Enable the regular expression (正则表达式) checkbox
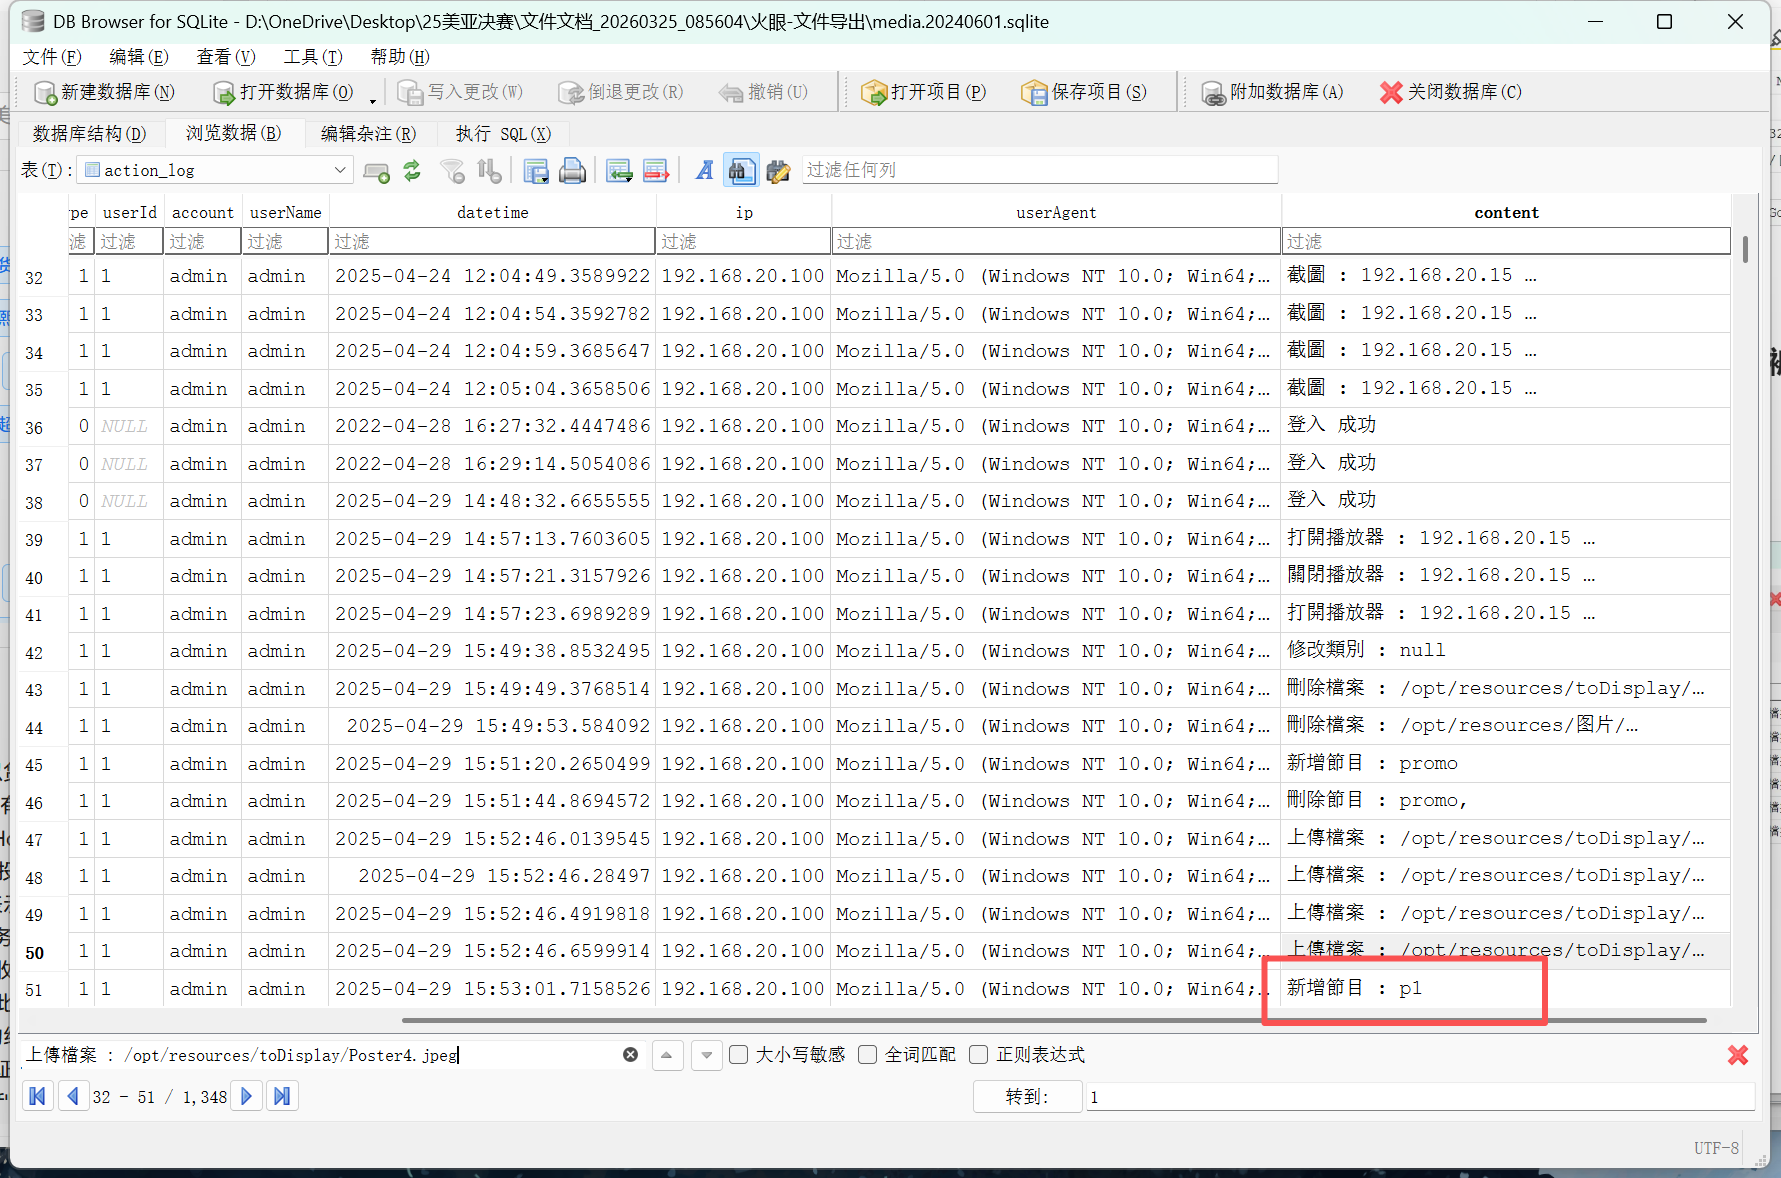1781x1178 pixels. [x=979, y=1055]
